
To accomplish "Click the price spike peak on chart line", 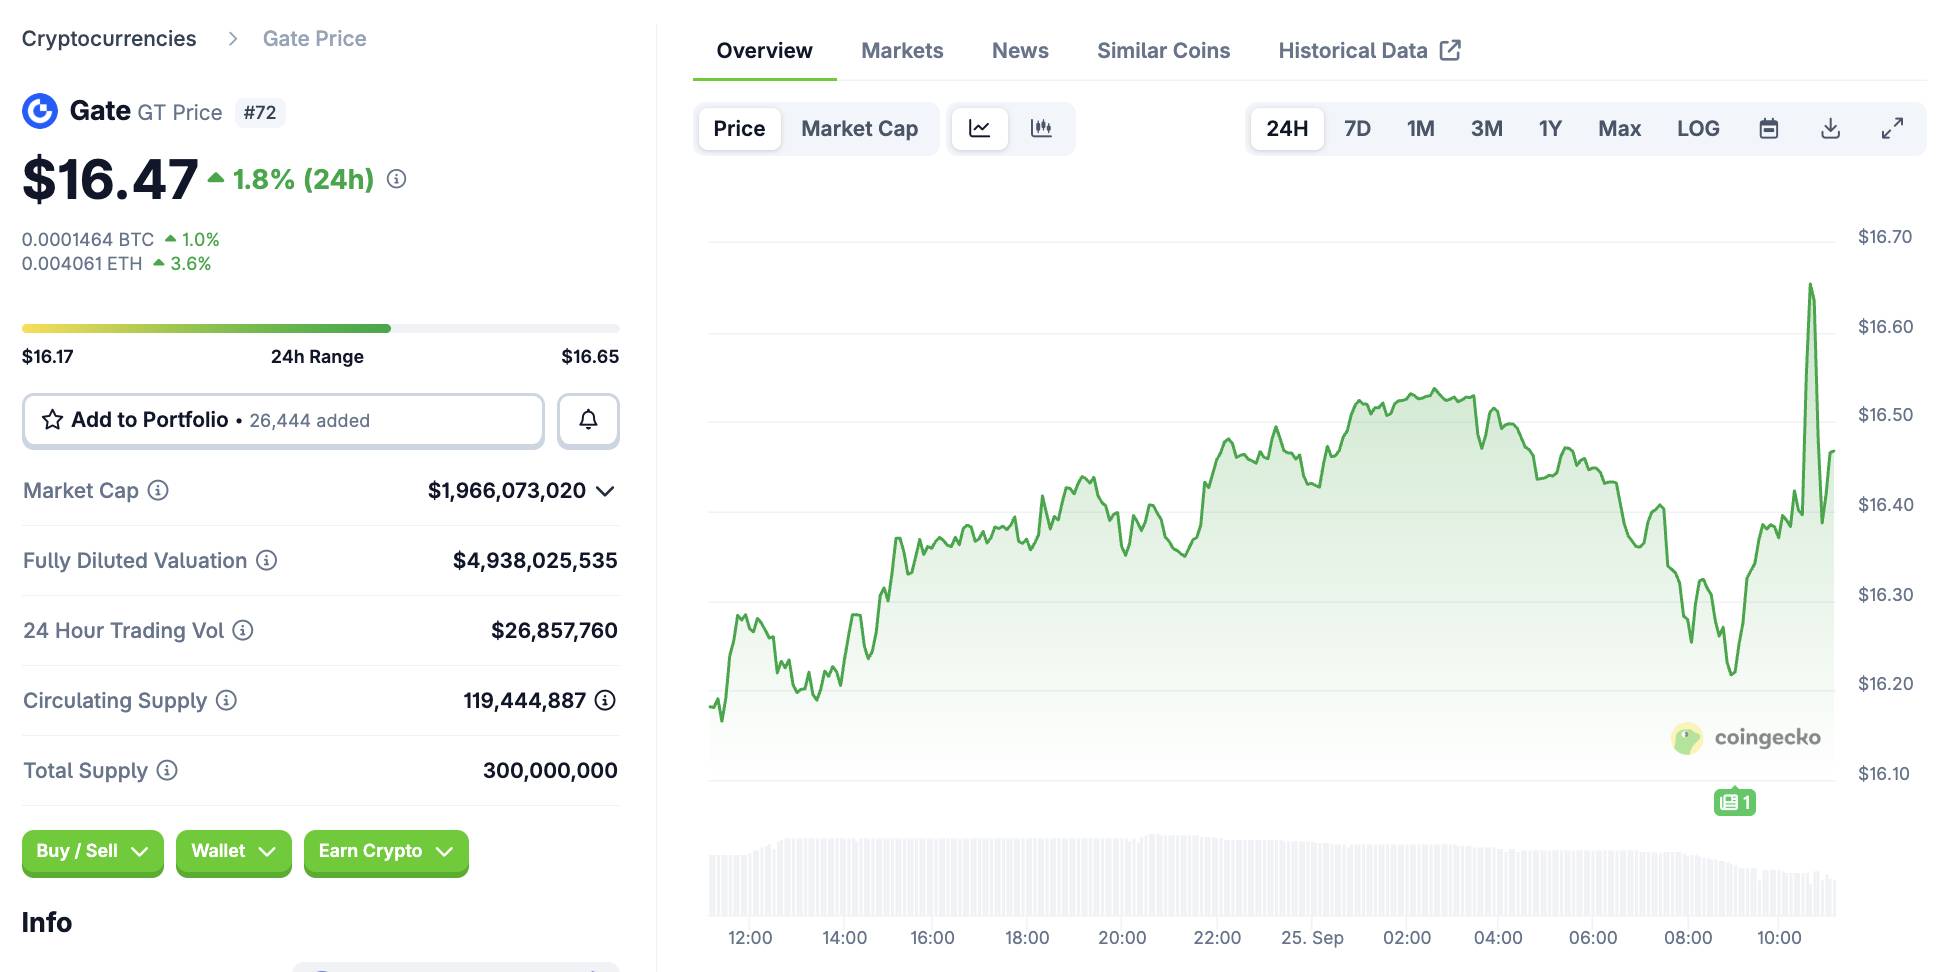I will coord(1810,286).
